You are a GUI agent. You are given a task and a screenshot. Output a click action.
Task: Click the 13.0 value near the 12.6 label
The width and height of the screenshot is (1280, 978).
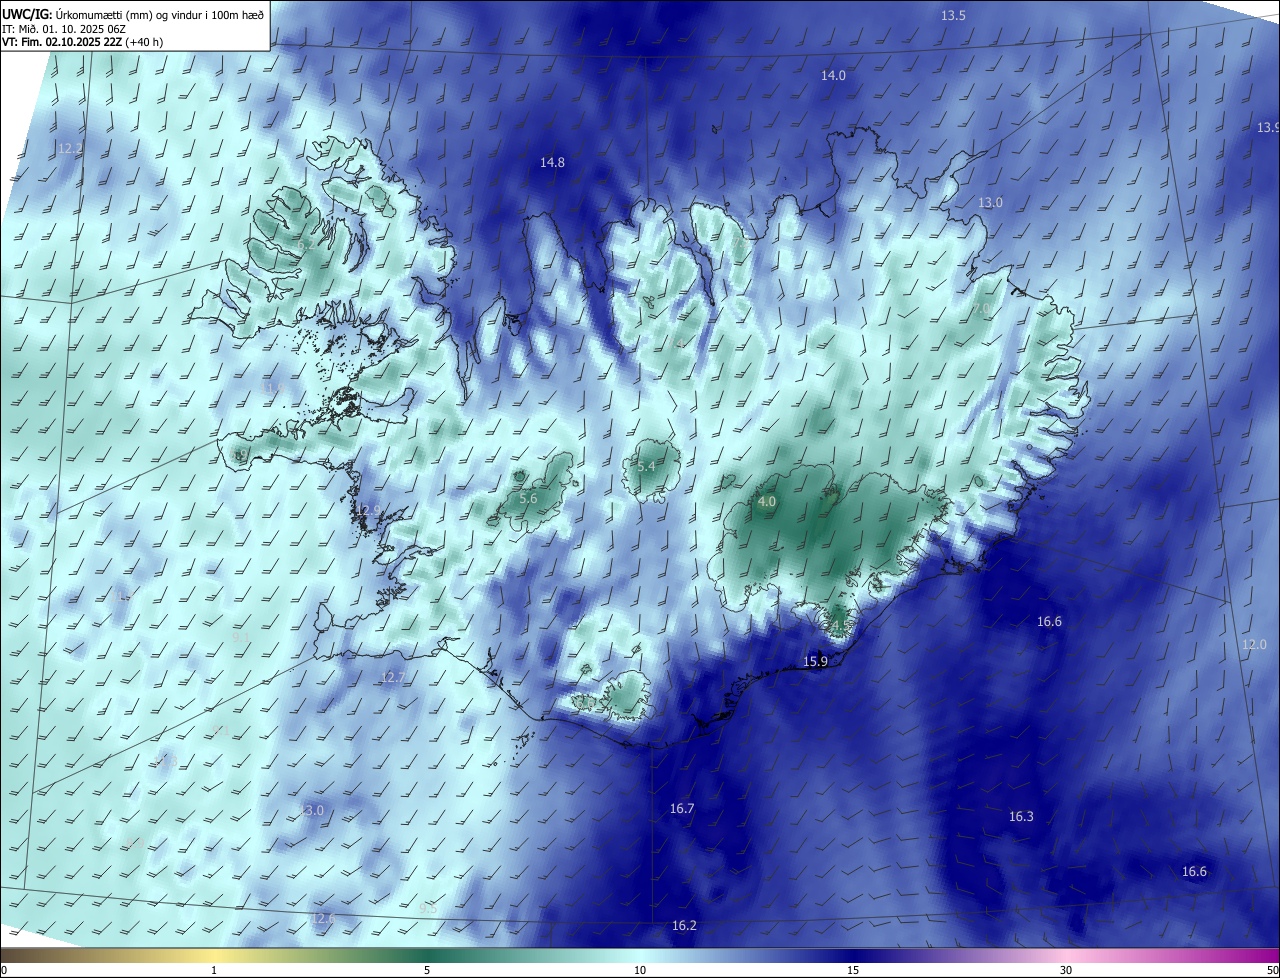pyautogui.click(x=312, y=810)
